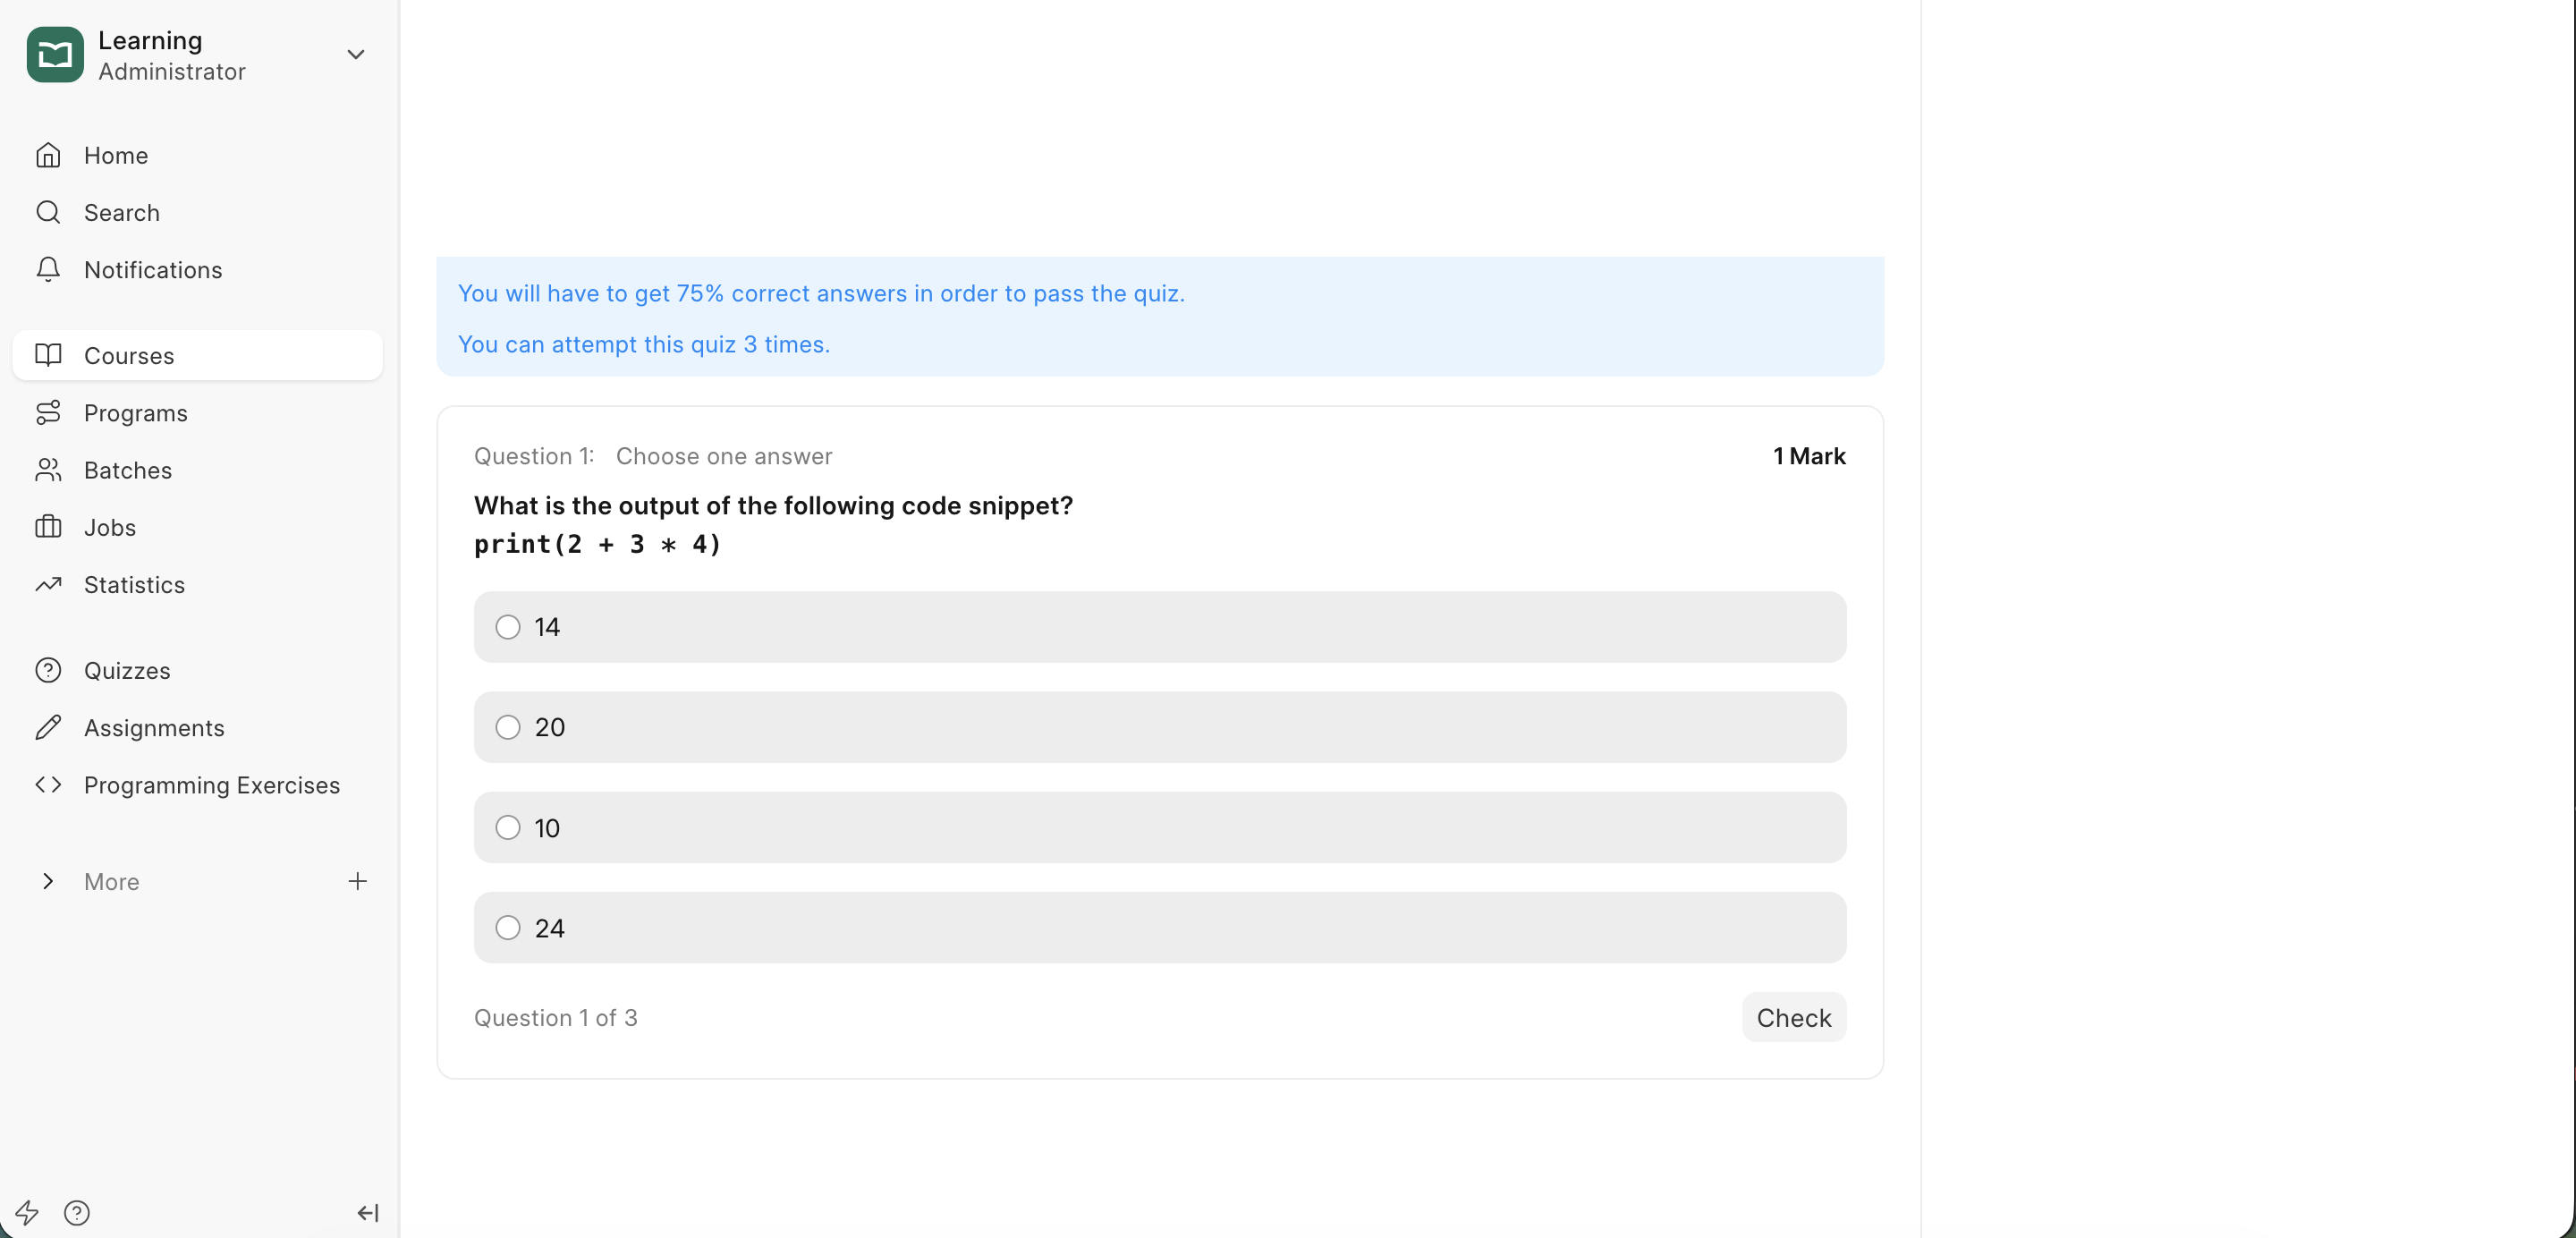Click the Jobs briefcase icon
The width and height of the screenshot is (2576, 1238).
click(x=48, y=527)
